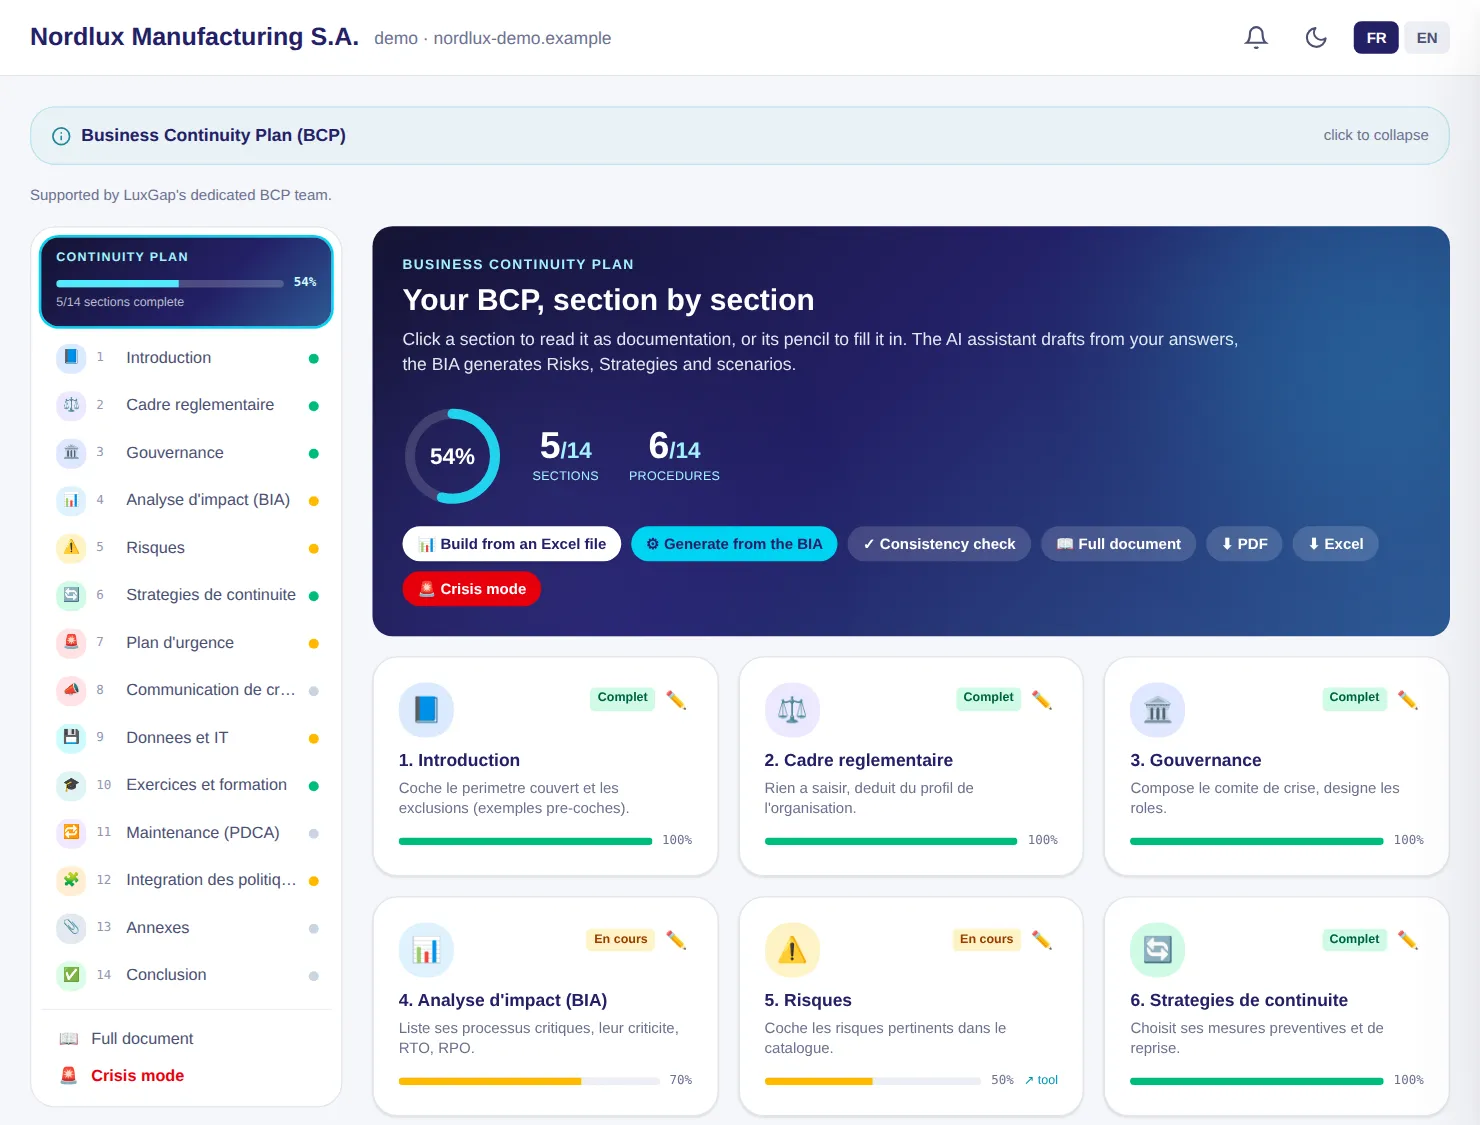
Task: Download the Excel export
Action: [1336, 544]
